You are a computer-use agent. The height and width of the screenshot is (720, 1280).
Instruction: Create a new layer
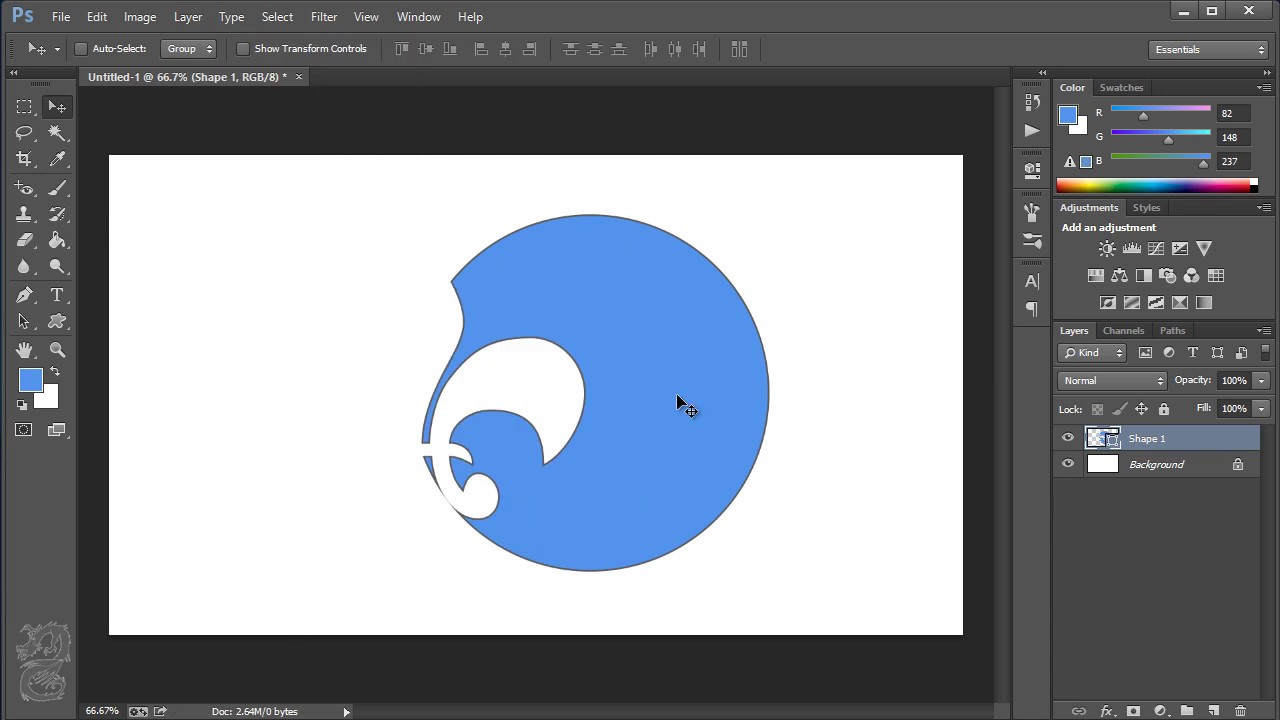[1213, 711]
